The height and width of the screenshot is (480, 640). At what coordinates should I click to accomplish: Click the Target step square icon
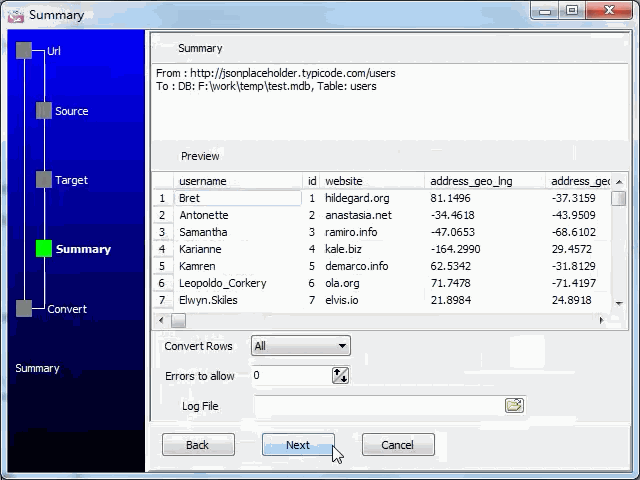point(44,180)
